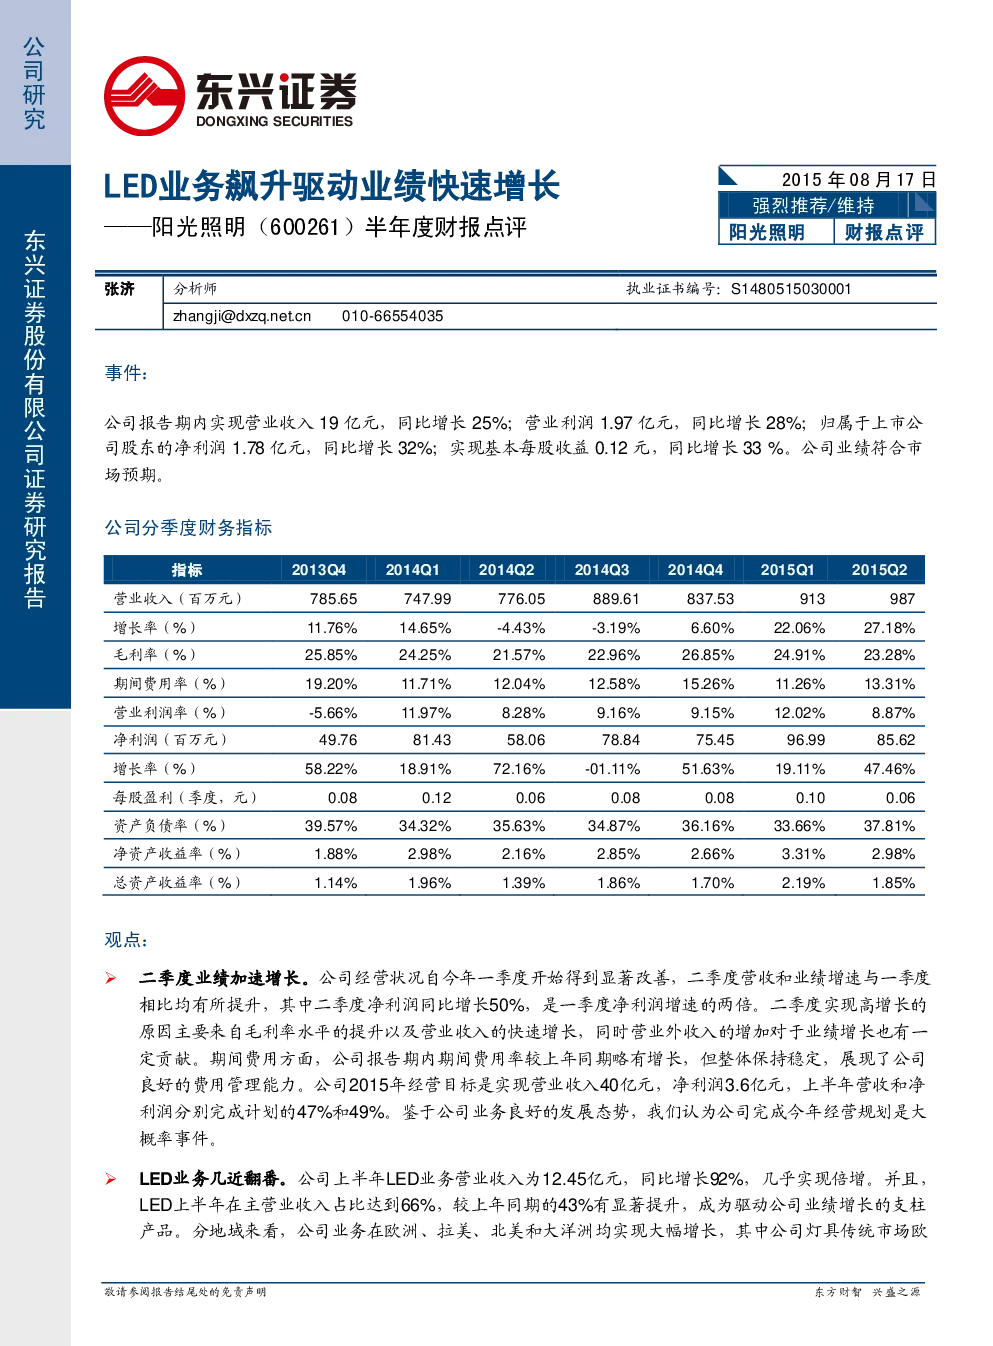
Task: Click the sidebar text 东兴证券股份有限公司证券研究报告
Action: pos(35,419)
